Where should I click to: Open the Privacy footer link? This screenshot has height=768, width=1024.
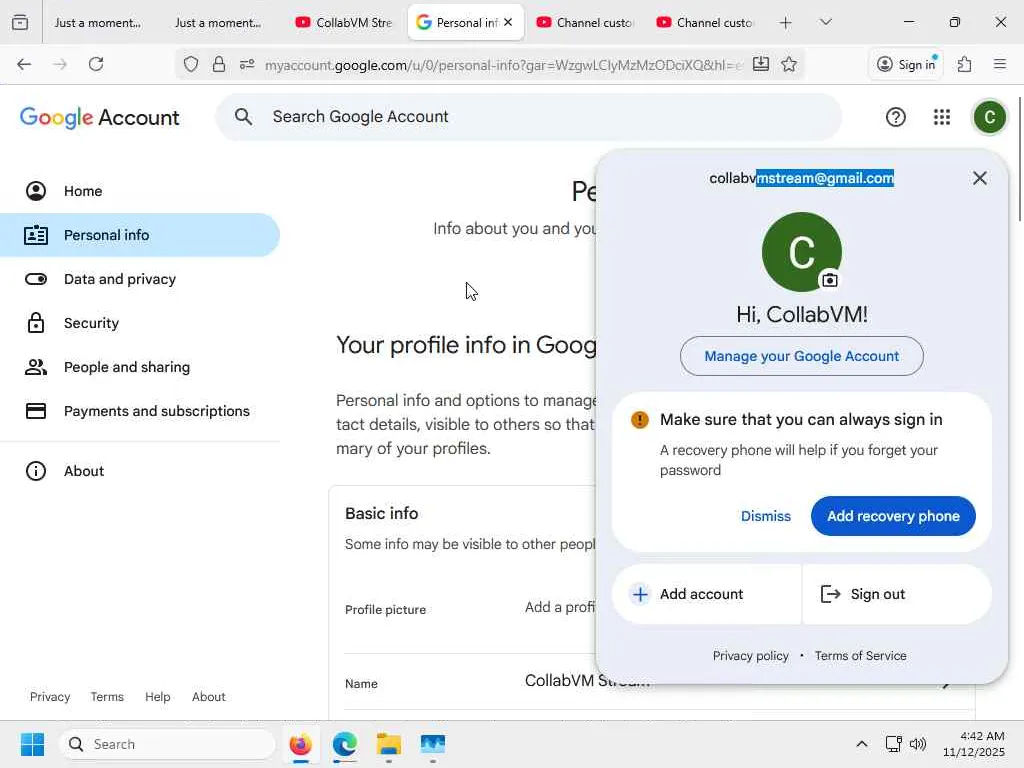(50, 697)
